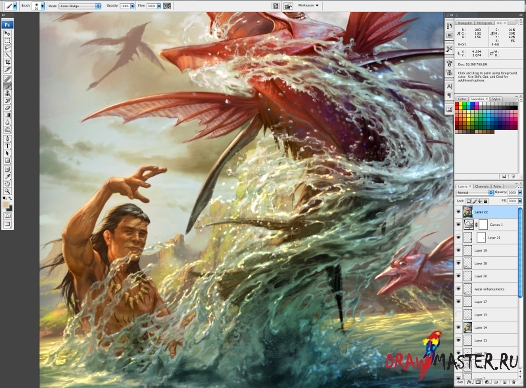Open the brush Mode dropdown

tap(80, 6)
